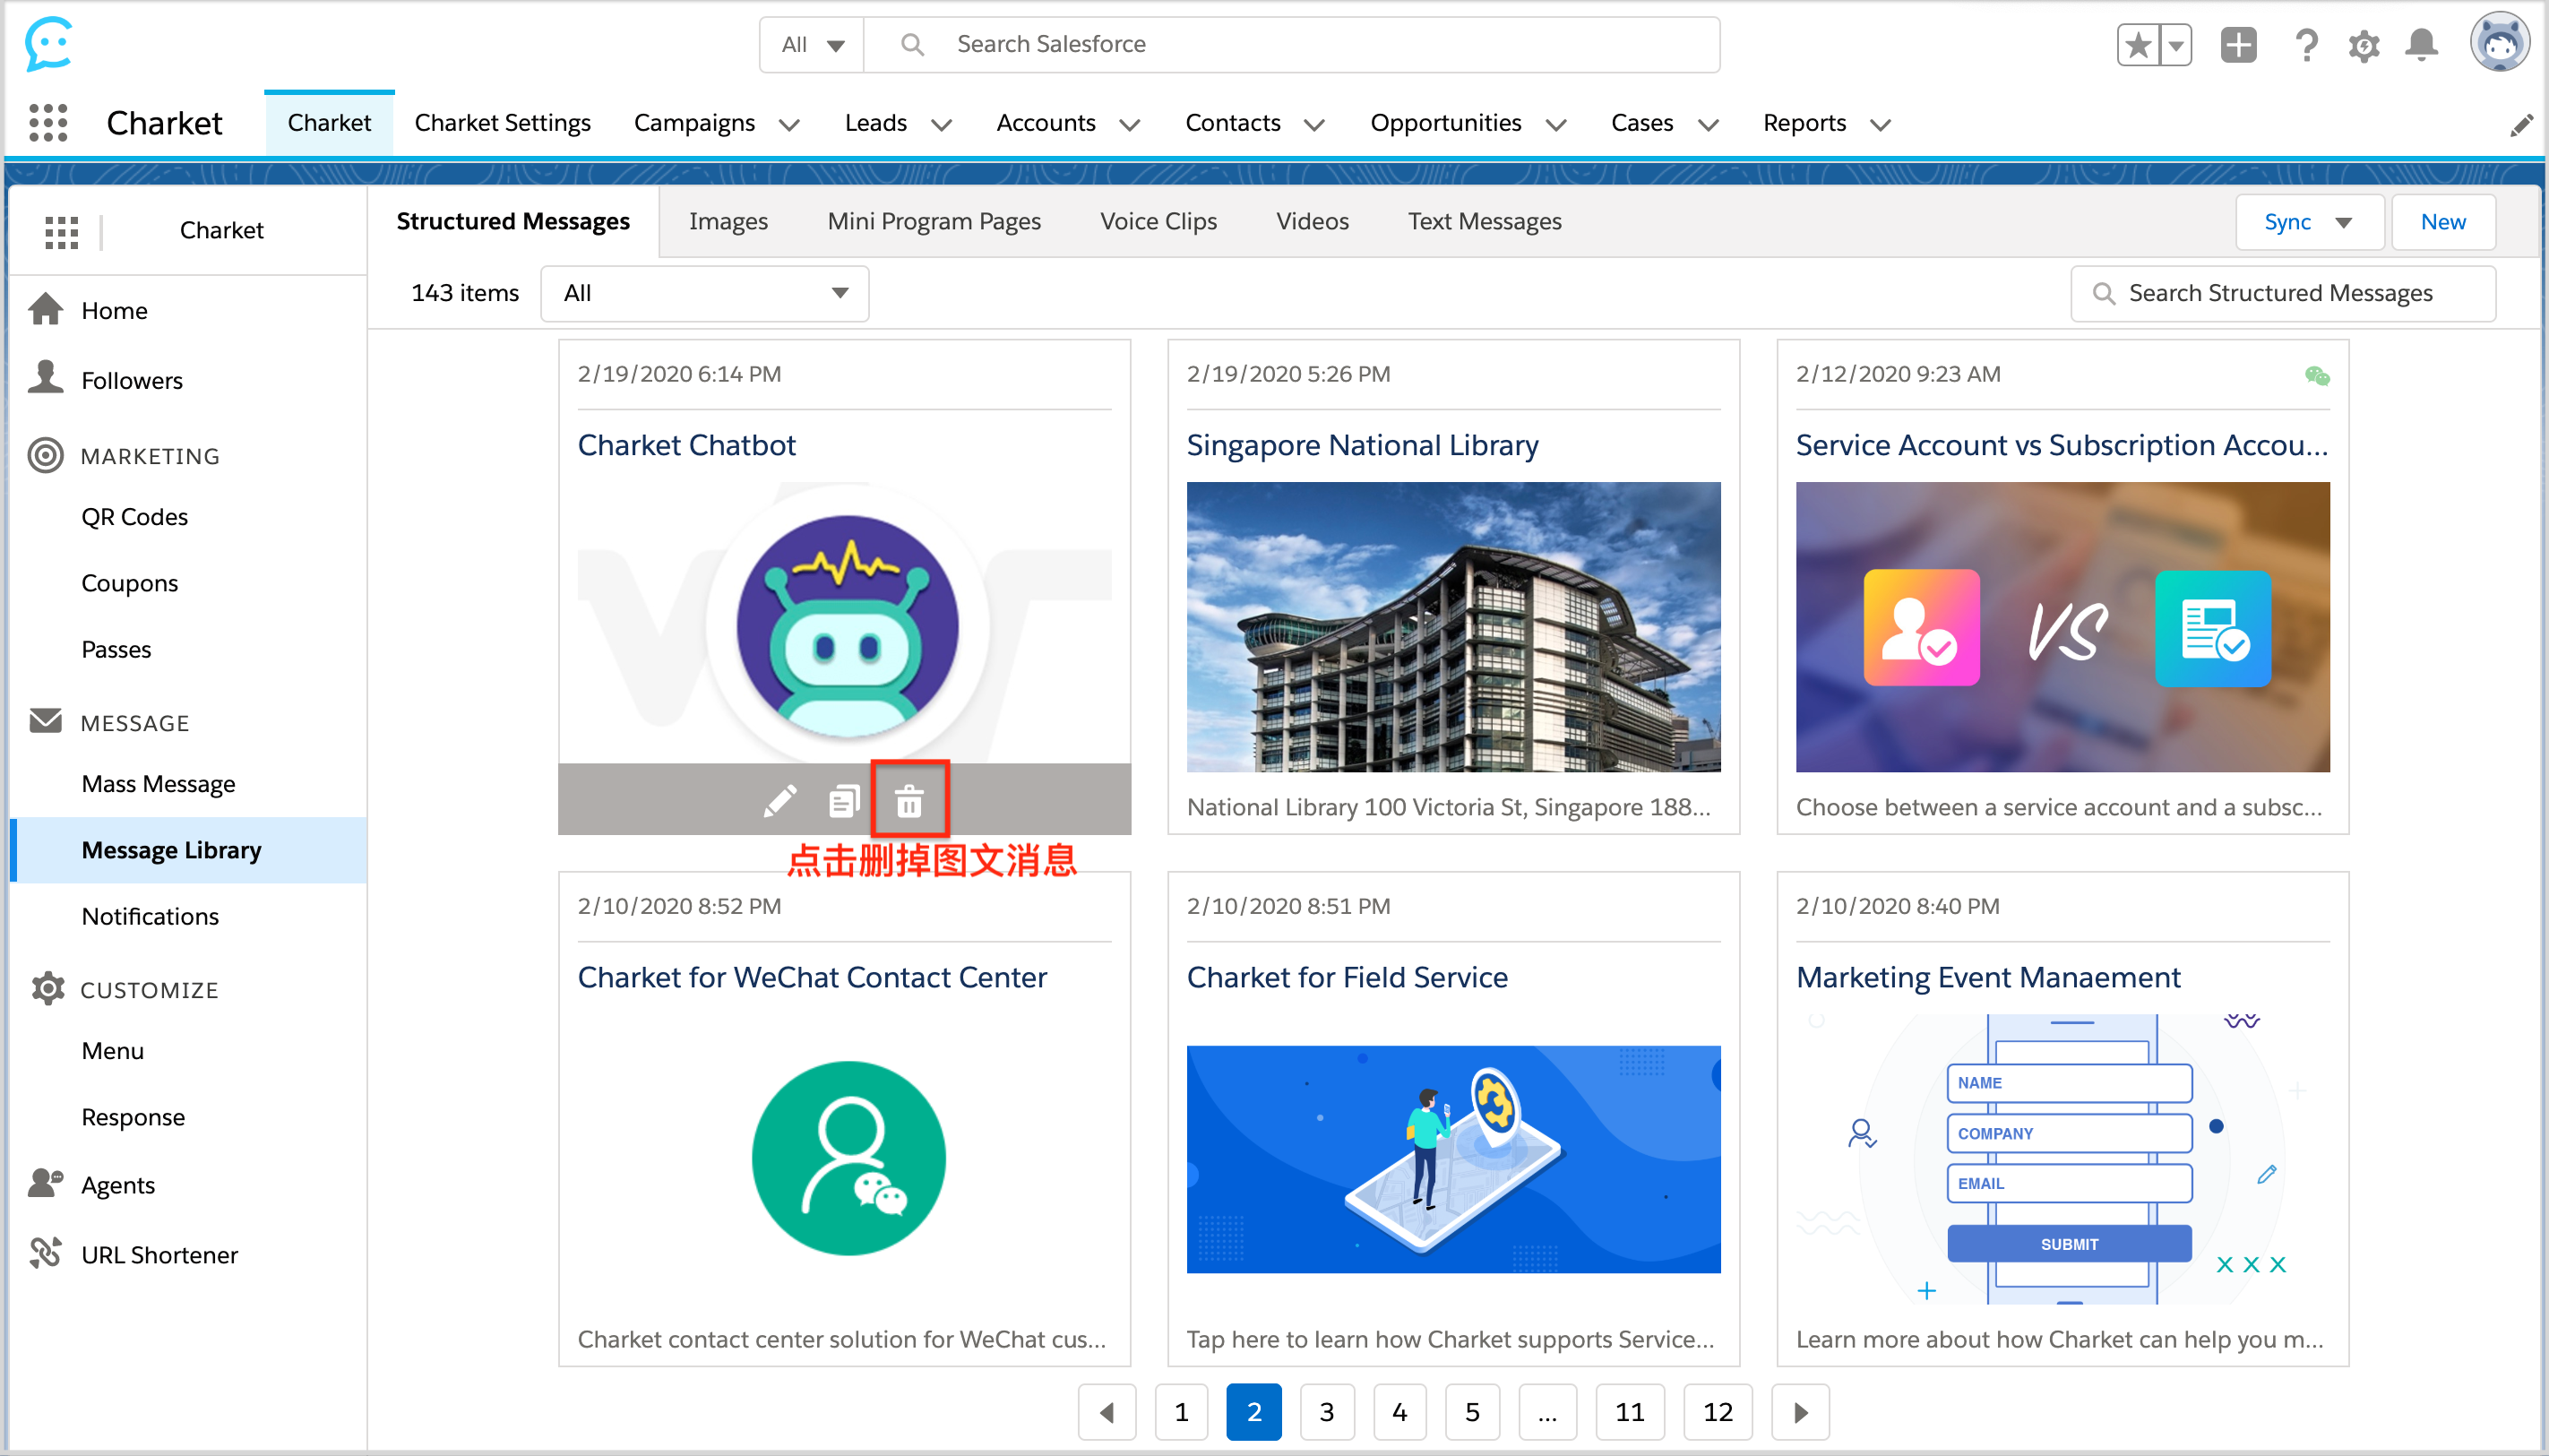Select the Charket nav tab
The height and width of the screenshot is (1456, 2549).
329,123
